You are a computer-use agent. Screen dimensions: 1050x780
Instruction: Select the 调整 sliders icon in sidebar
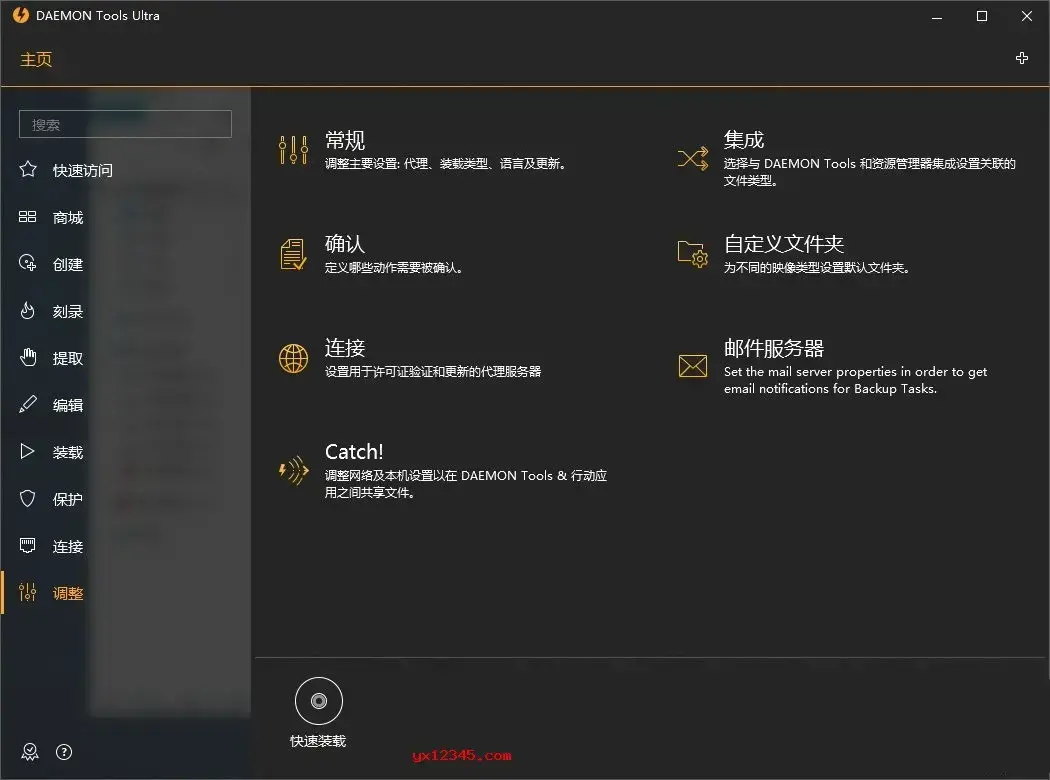pyautogui.click(x=27, y=593)
